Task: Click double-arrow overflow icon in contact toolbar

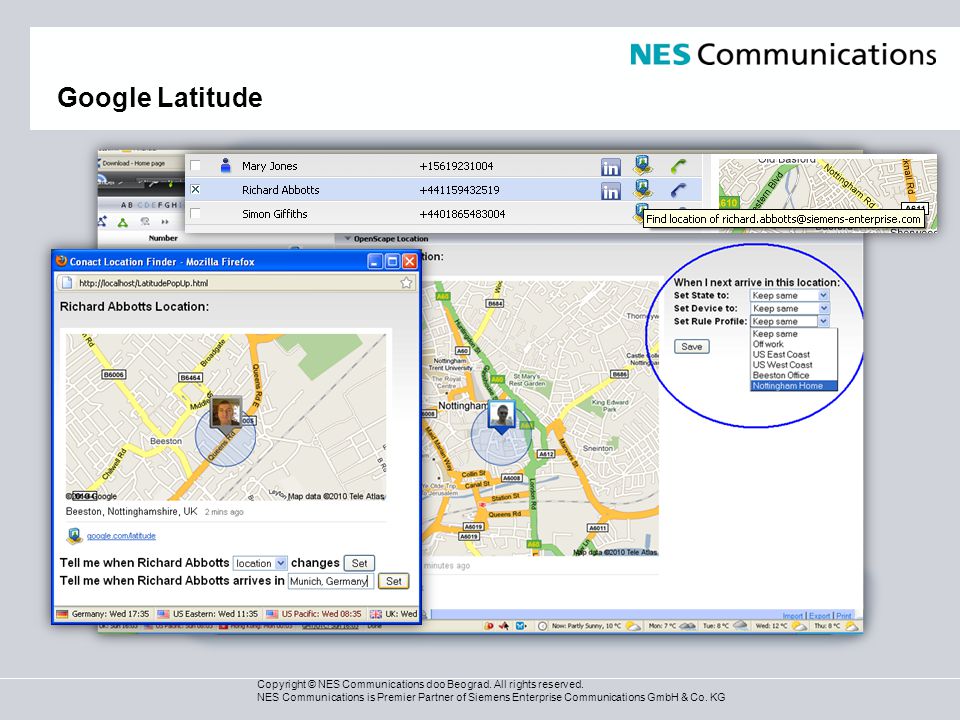Action: tap(165, 222)
